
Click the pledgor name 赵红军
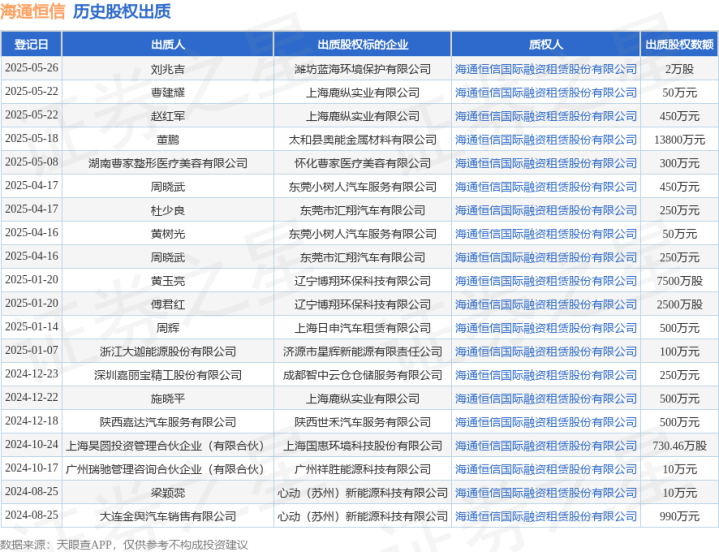[x=168, y=116]
